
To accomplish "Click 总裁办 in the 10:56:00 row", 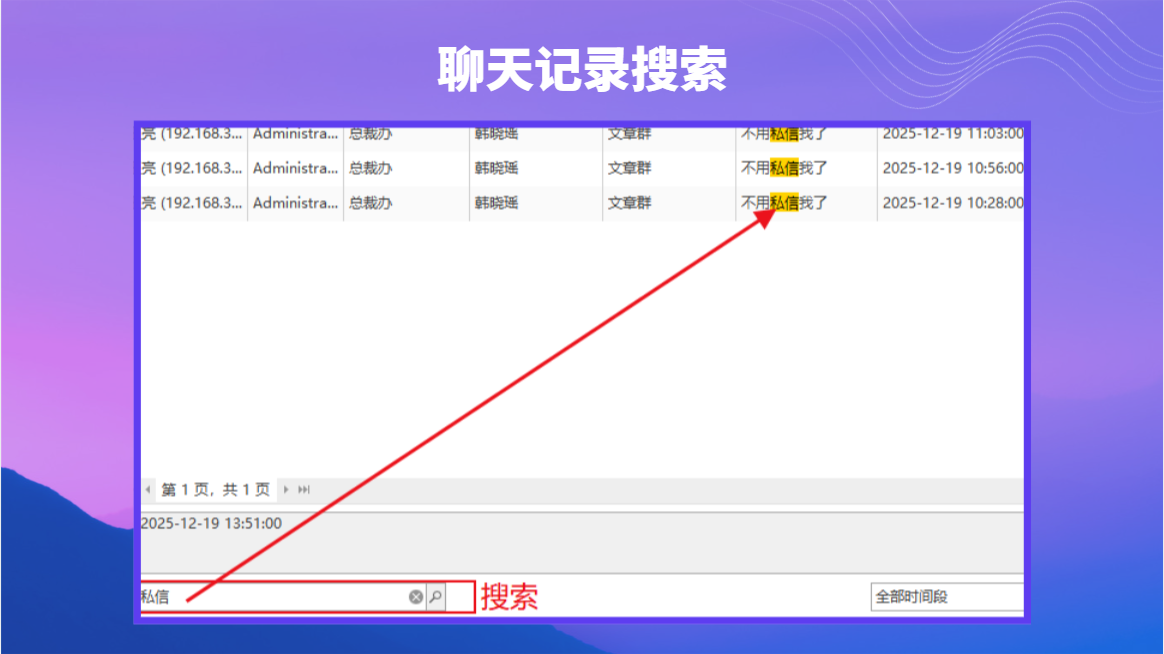I will [370, 169].
